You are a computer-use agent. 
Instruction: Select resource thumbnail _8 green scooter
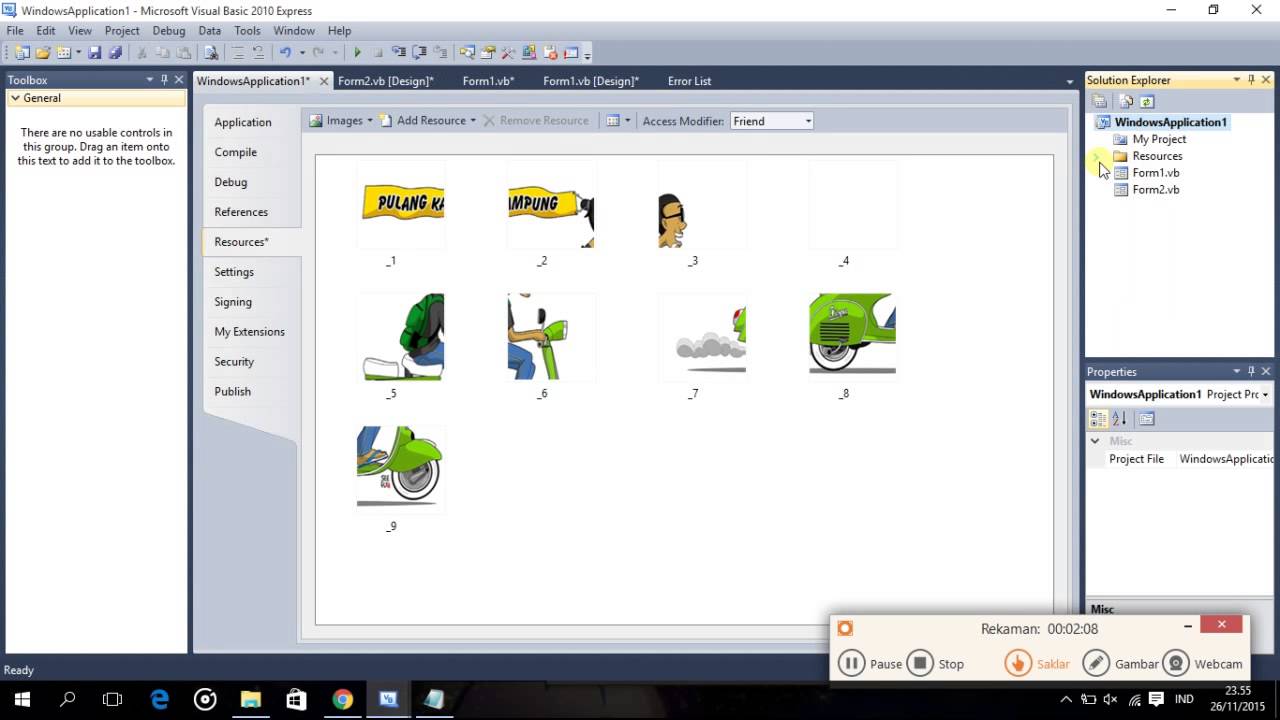pyautogui.click(x=853, y=337)
